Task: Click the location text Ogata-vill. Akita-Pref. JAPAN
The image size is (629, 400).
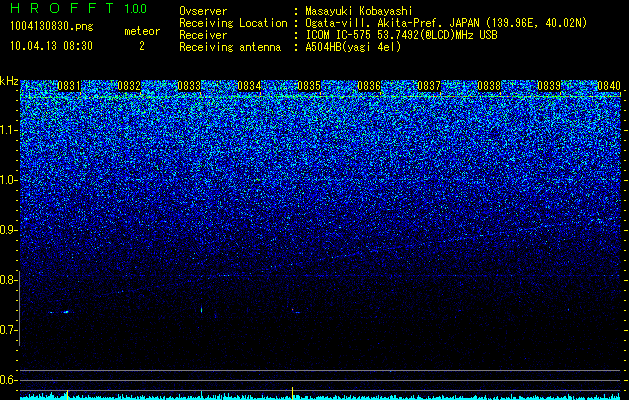Action: pyautogui.click(x=392, y=23)
